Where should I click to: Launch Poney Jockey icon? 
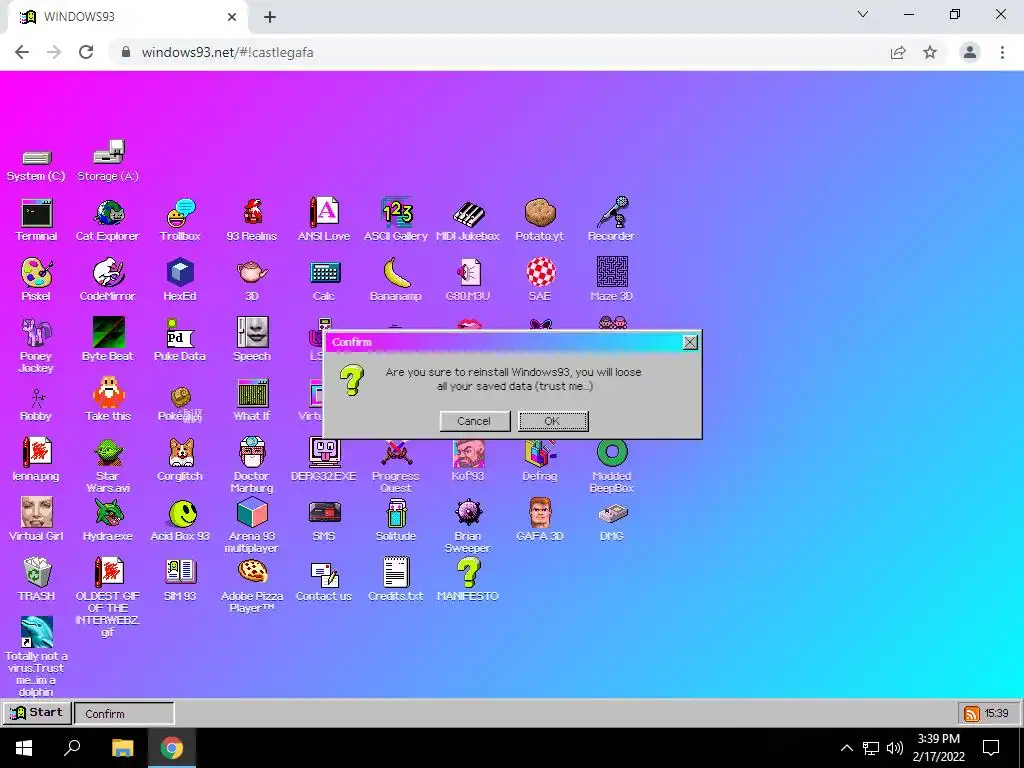click(37, 332)
